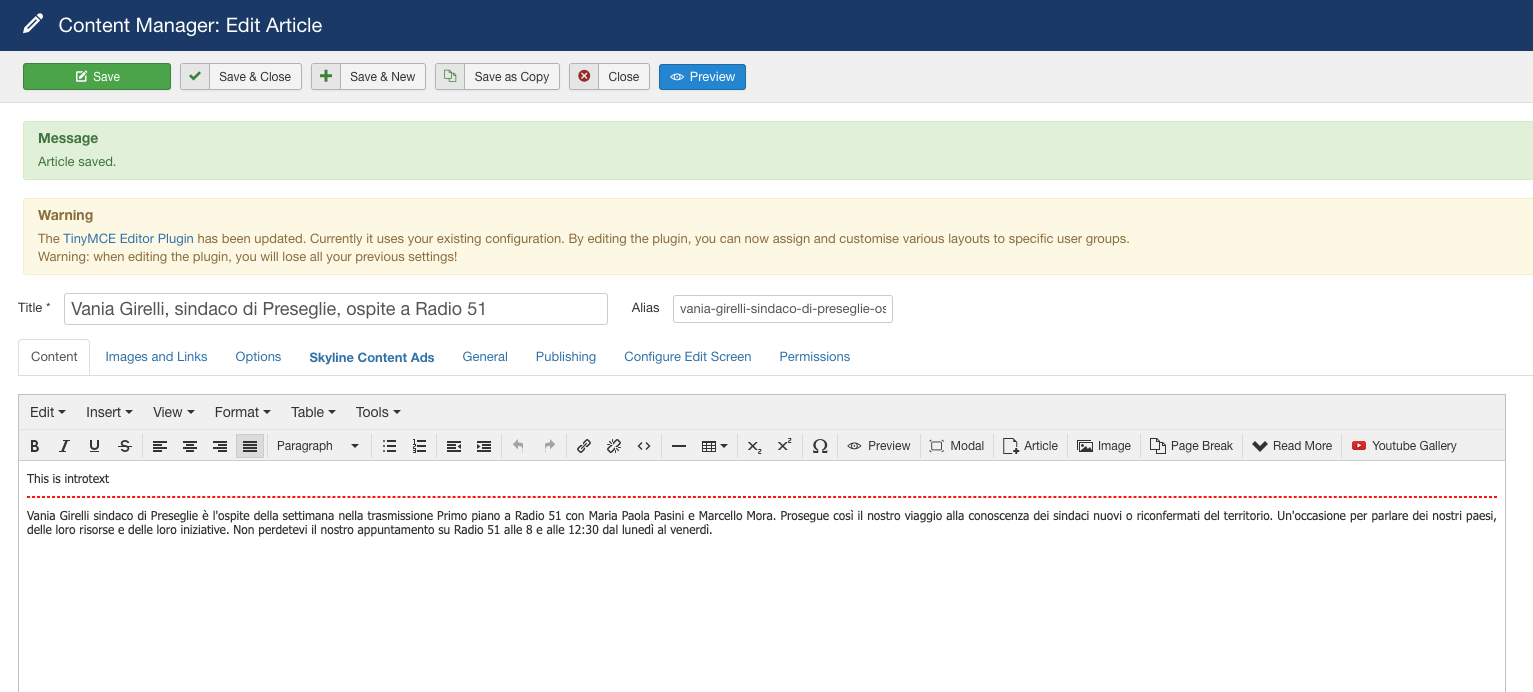Undo the last edit
This screenshot has height=692, width=1533.
518,446
